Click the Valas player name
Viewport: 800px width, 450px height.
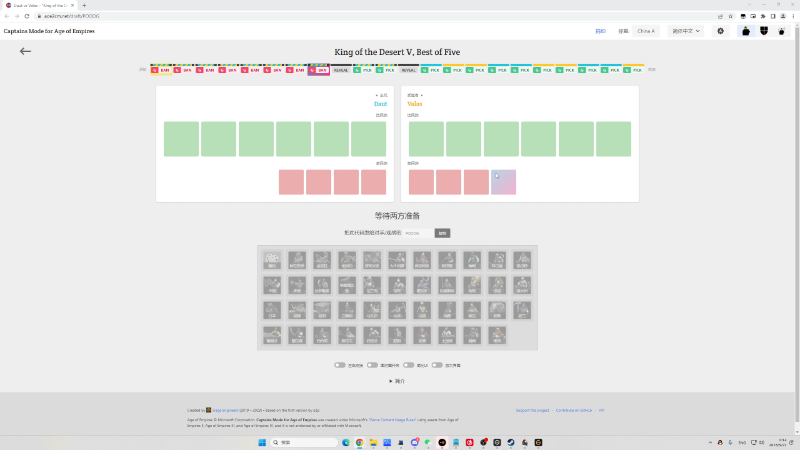[x=415, y=104]
